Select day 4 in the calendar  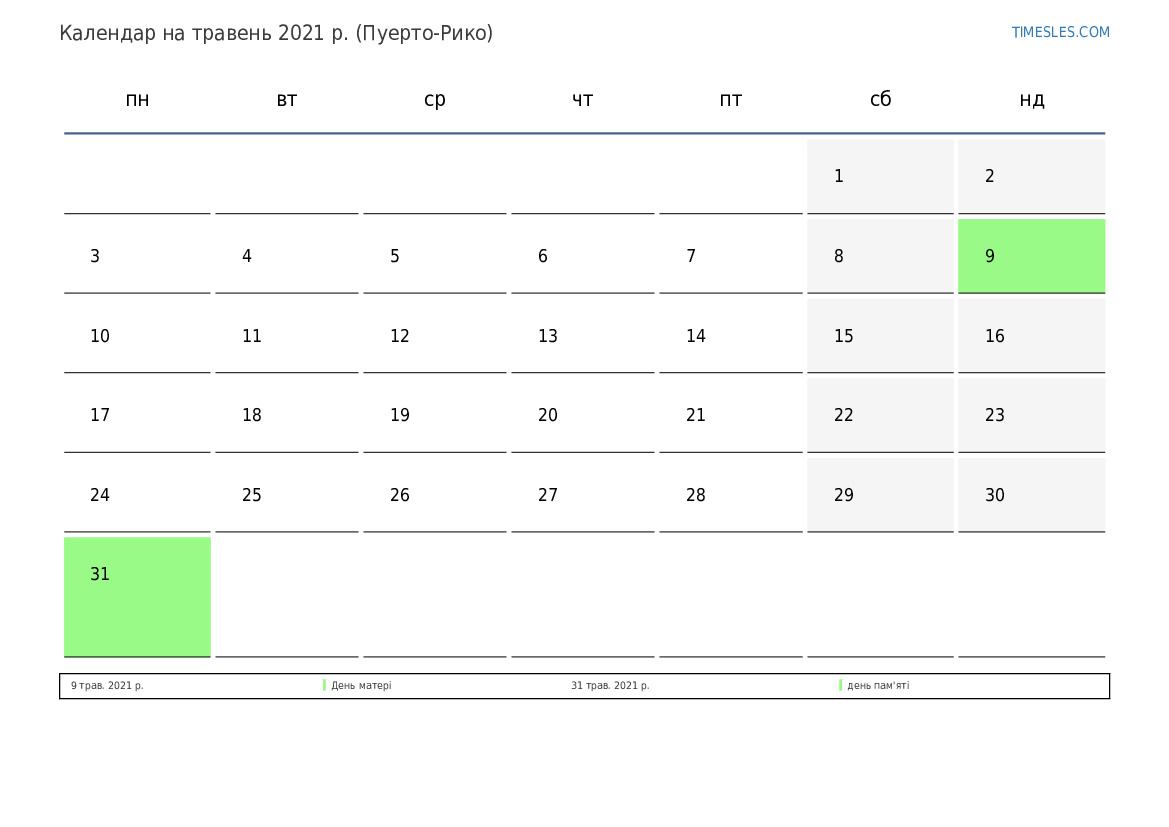tap(287, 256)
